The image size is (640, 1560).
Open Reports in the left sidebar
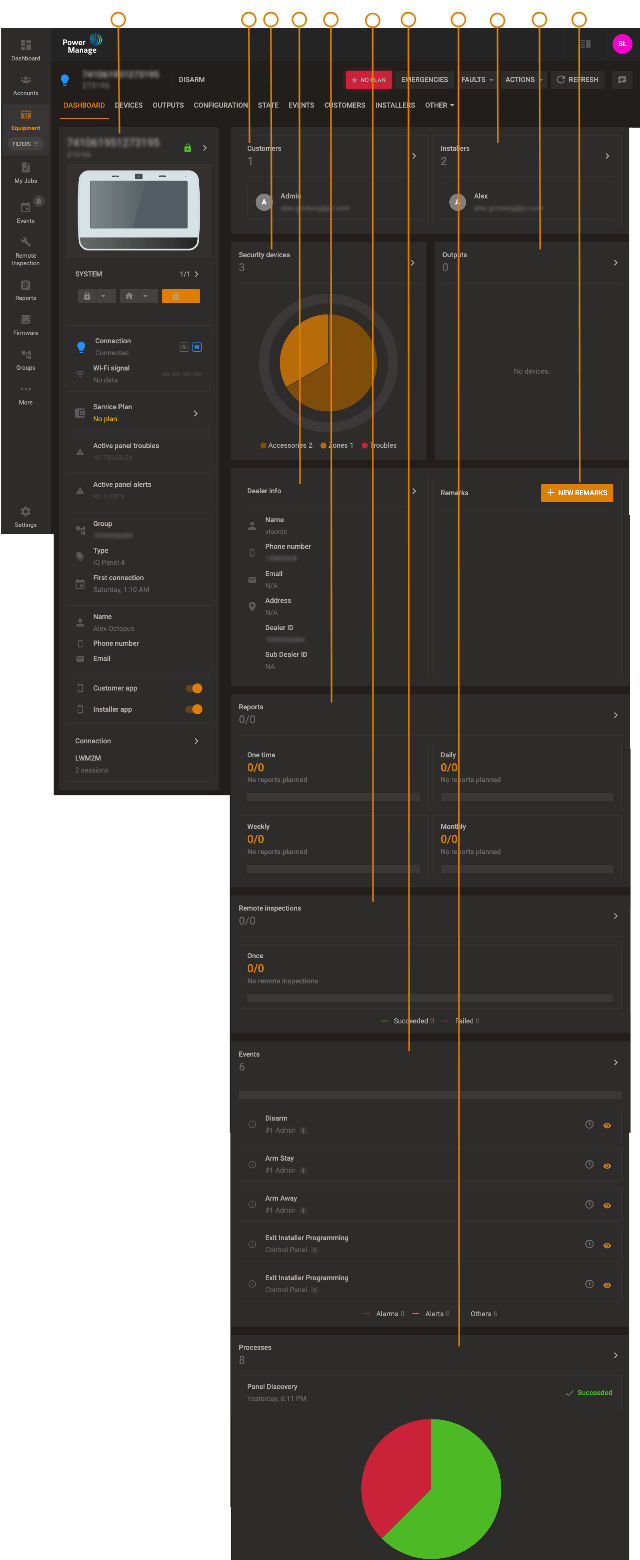26,290
